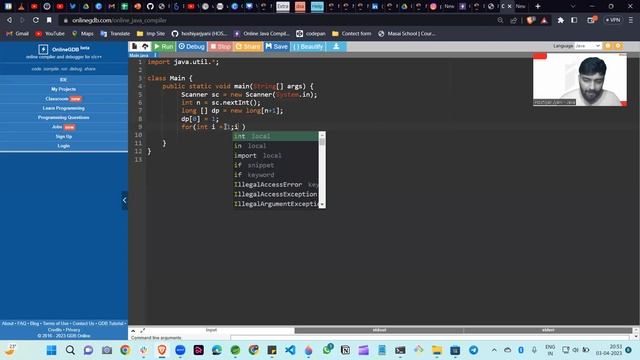Choose IllegalAccessError autocomplete suggestion
Image resolution: width=640 pixels, height=360 pixels.
click(x=275, y=184)
